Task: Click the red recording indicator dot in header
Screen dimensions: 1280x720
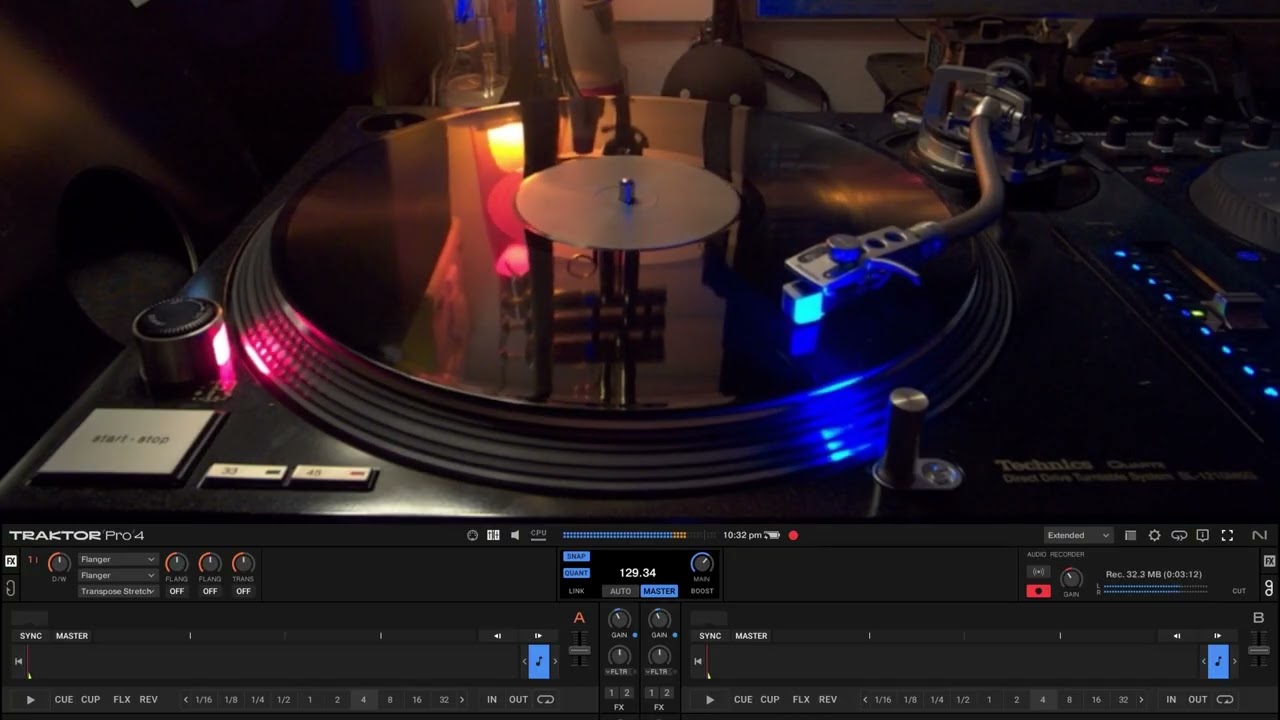Action: pos(793,535)
